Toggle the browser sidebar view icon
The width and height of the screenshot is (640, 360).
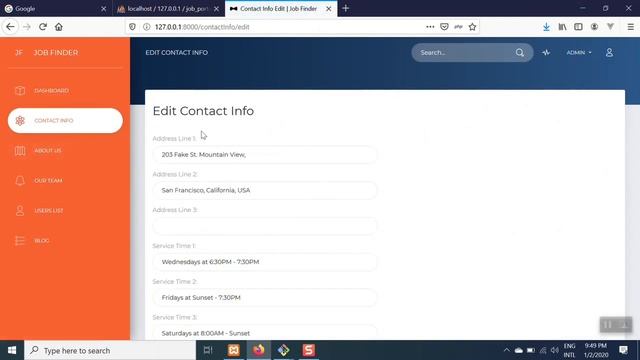[578, 27]
